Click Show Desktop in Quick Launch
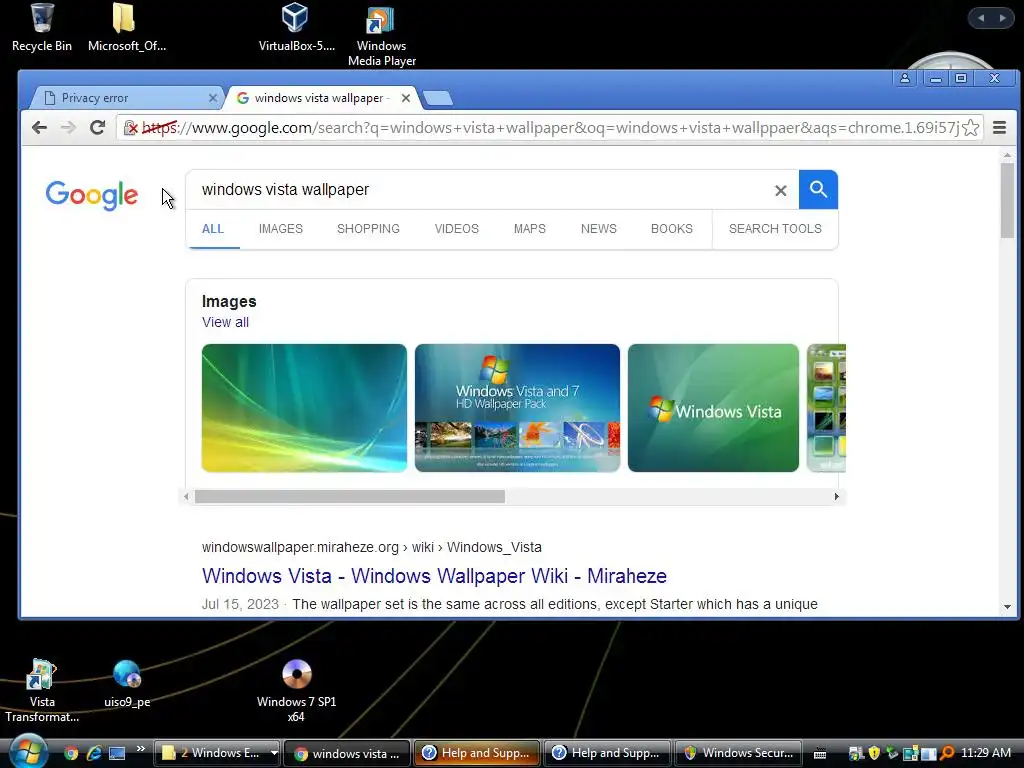The image size is (1024, 768). (x=117, y=754)
